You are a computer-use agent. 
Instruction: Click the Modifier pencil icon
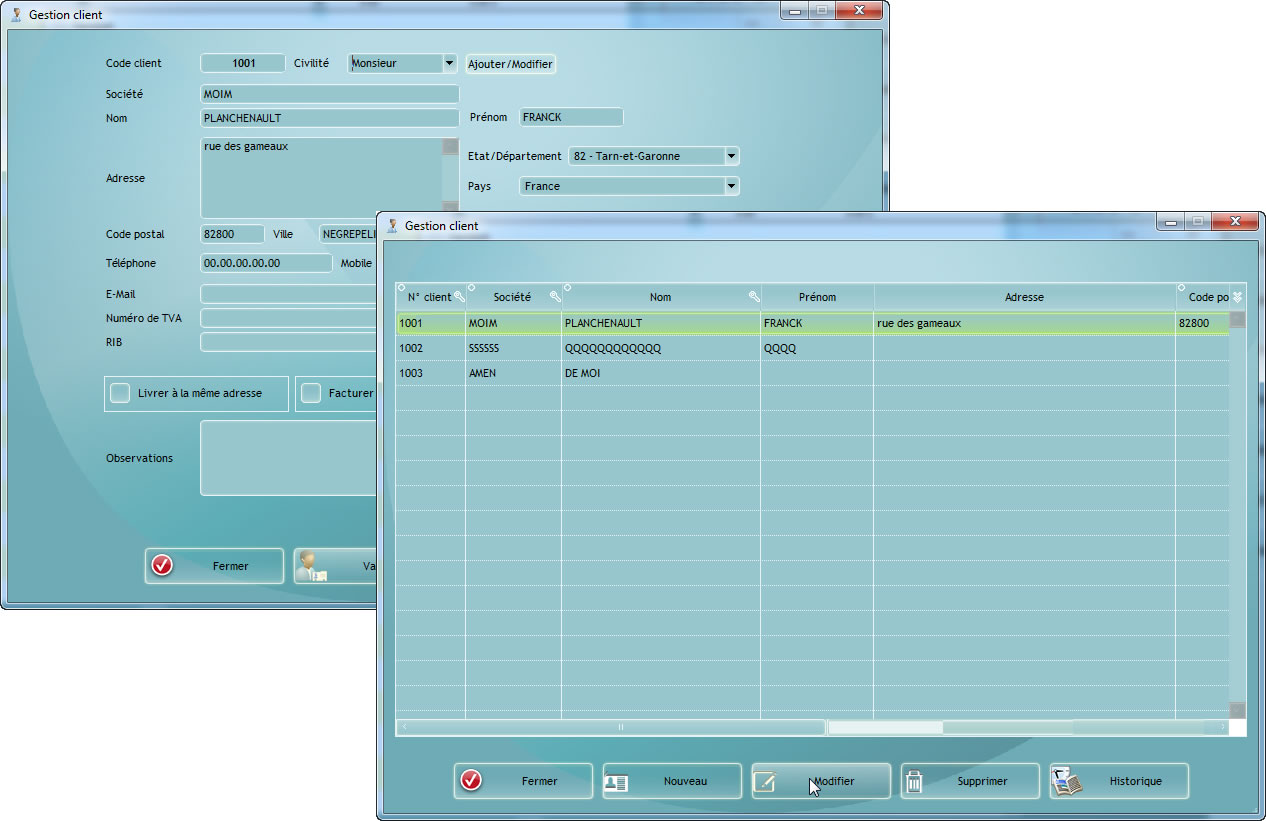pos(766,782)
